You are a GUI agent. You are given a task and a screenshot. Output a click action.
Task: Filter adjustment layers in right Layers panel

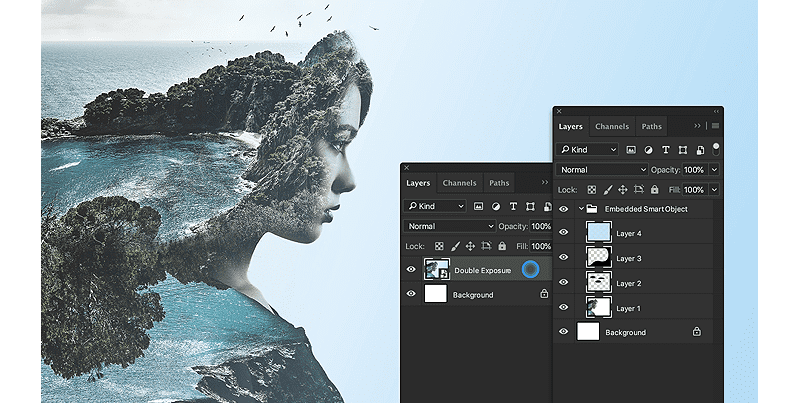coord(648,149)
